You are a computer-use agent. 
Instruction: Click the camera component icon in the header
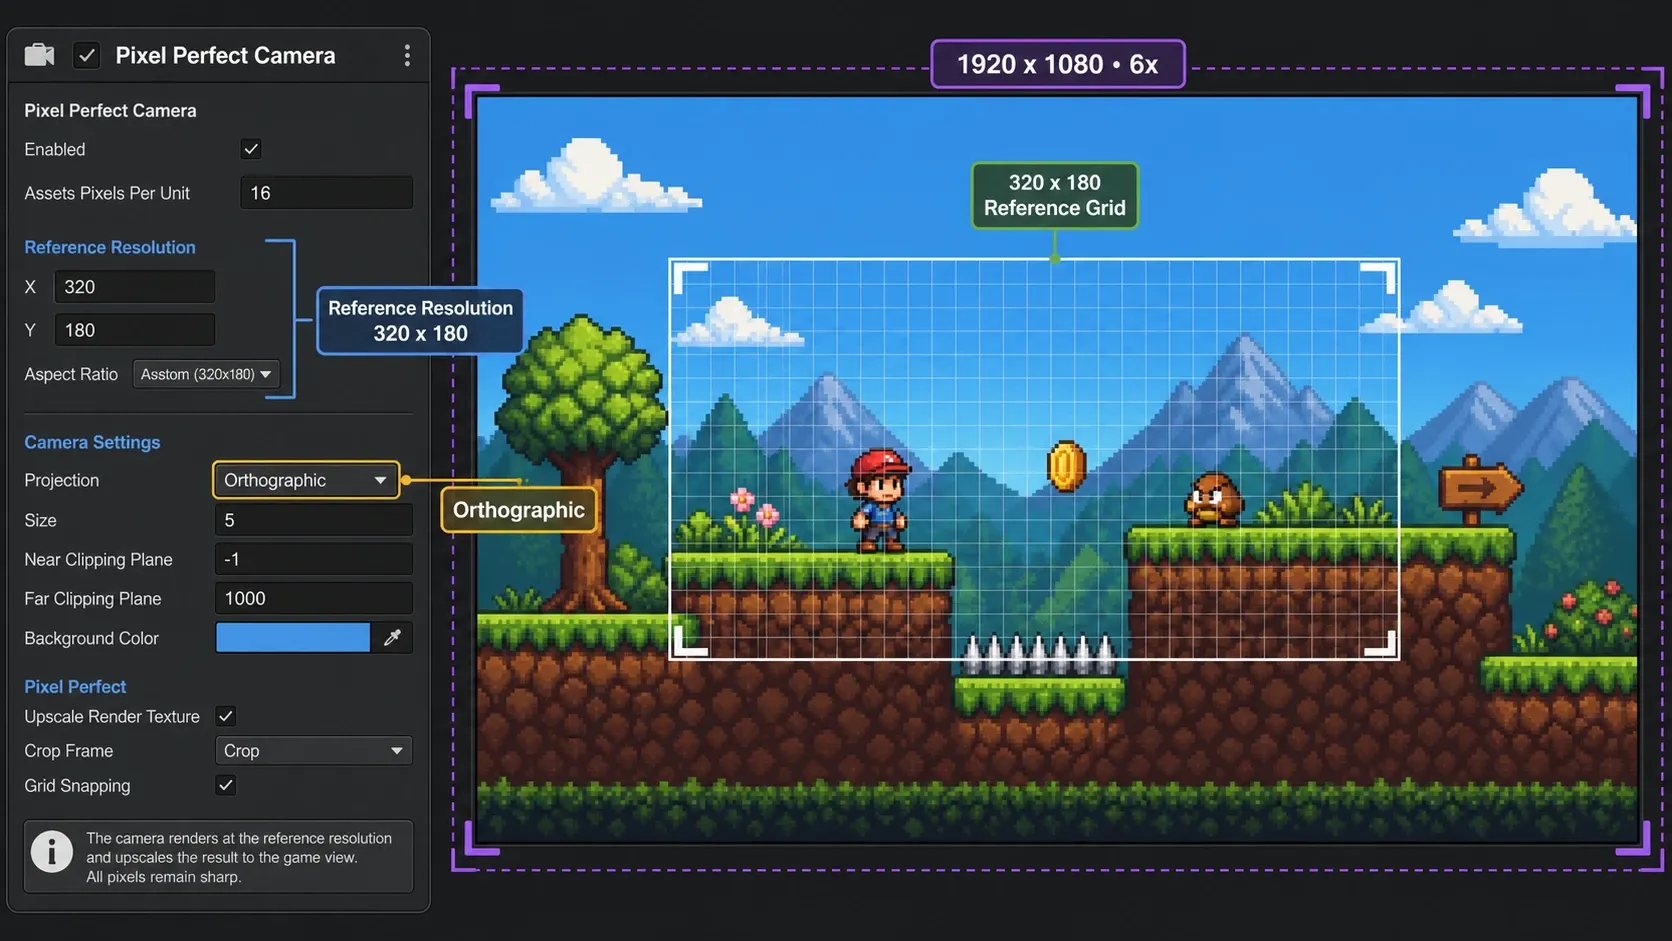click(x=40, y=55)
